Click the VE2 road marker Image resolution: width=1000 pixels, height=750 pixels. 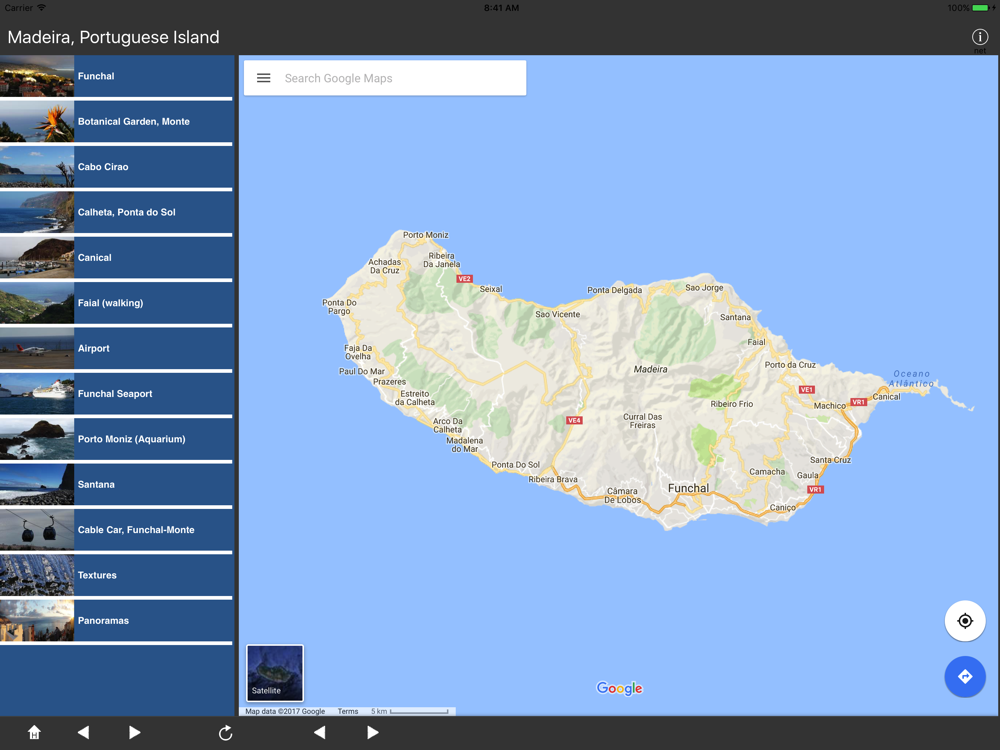[464, 279]
